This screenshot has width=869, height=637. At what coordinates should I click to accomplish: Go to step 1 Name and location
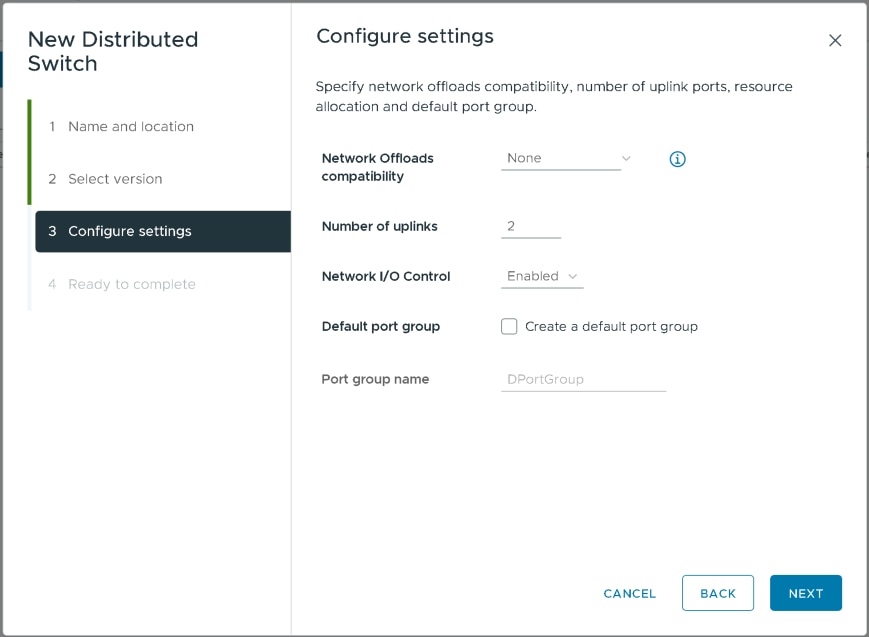tap(121, 126)
